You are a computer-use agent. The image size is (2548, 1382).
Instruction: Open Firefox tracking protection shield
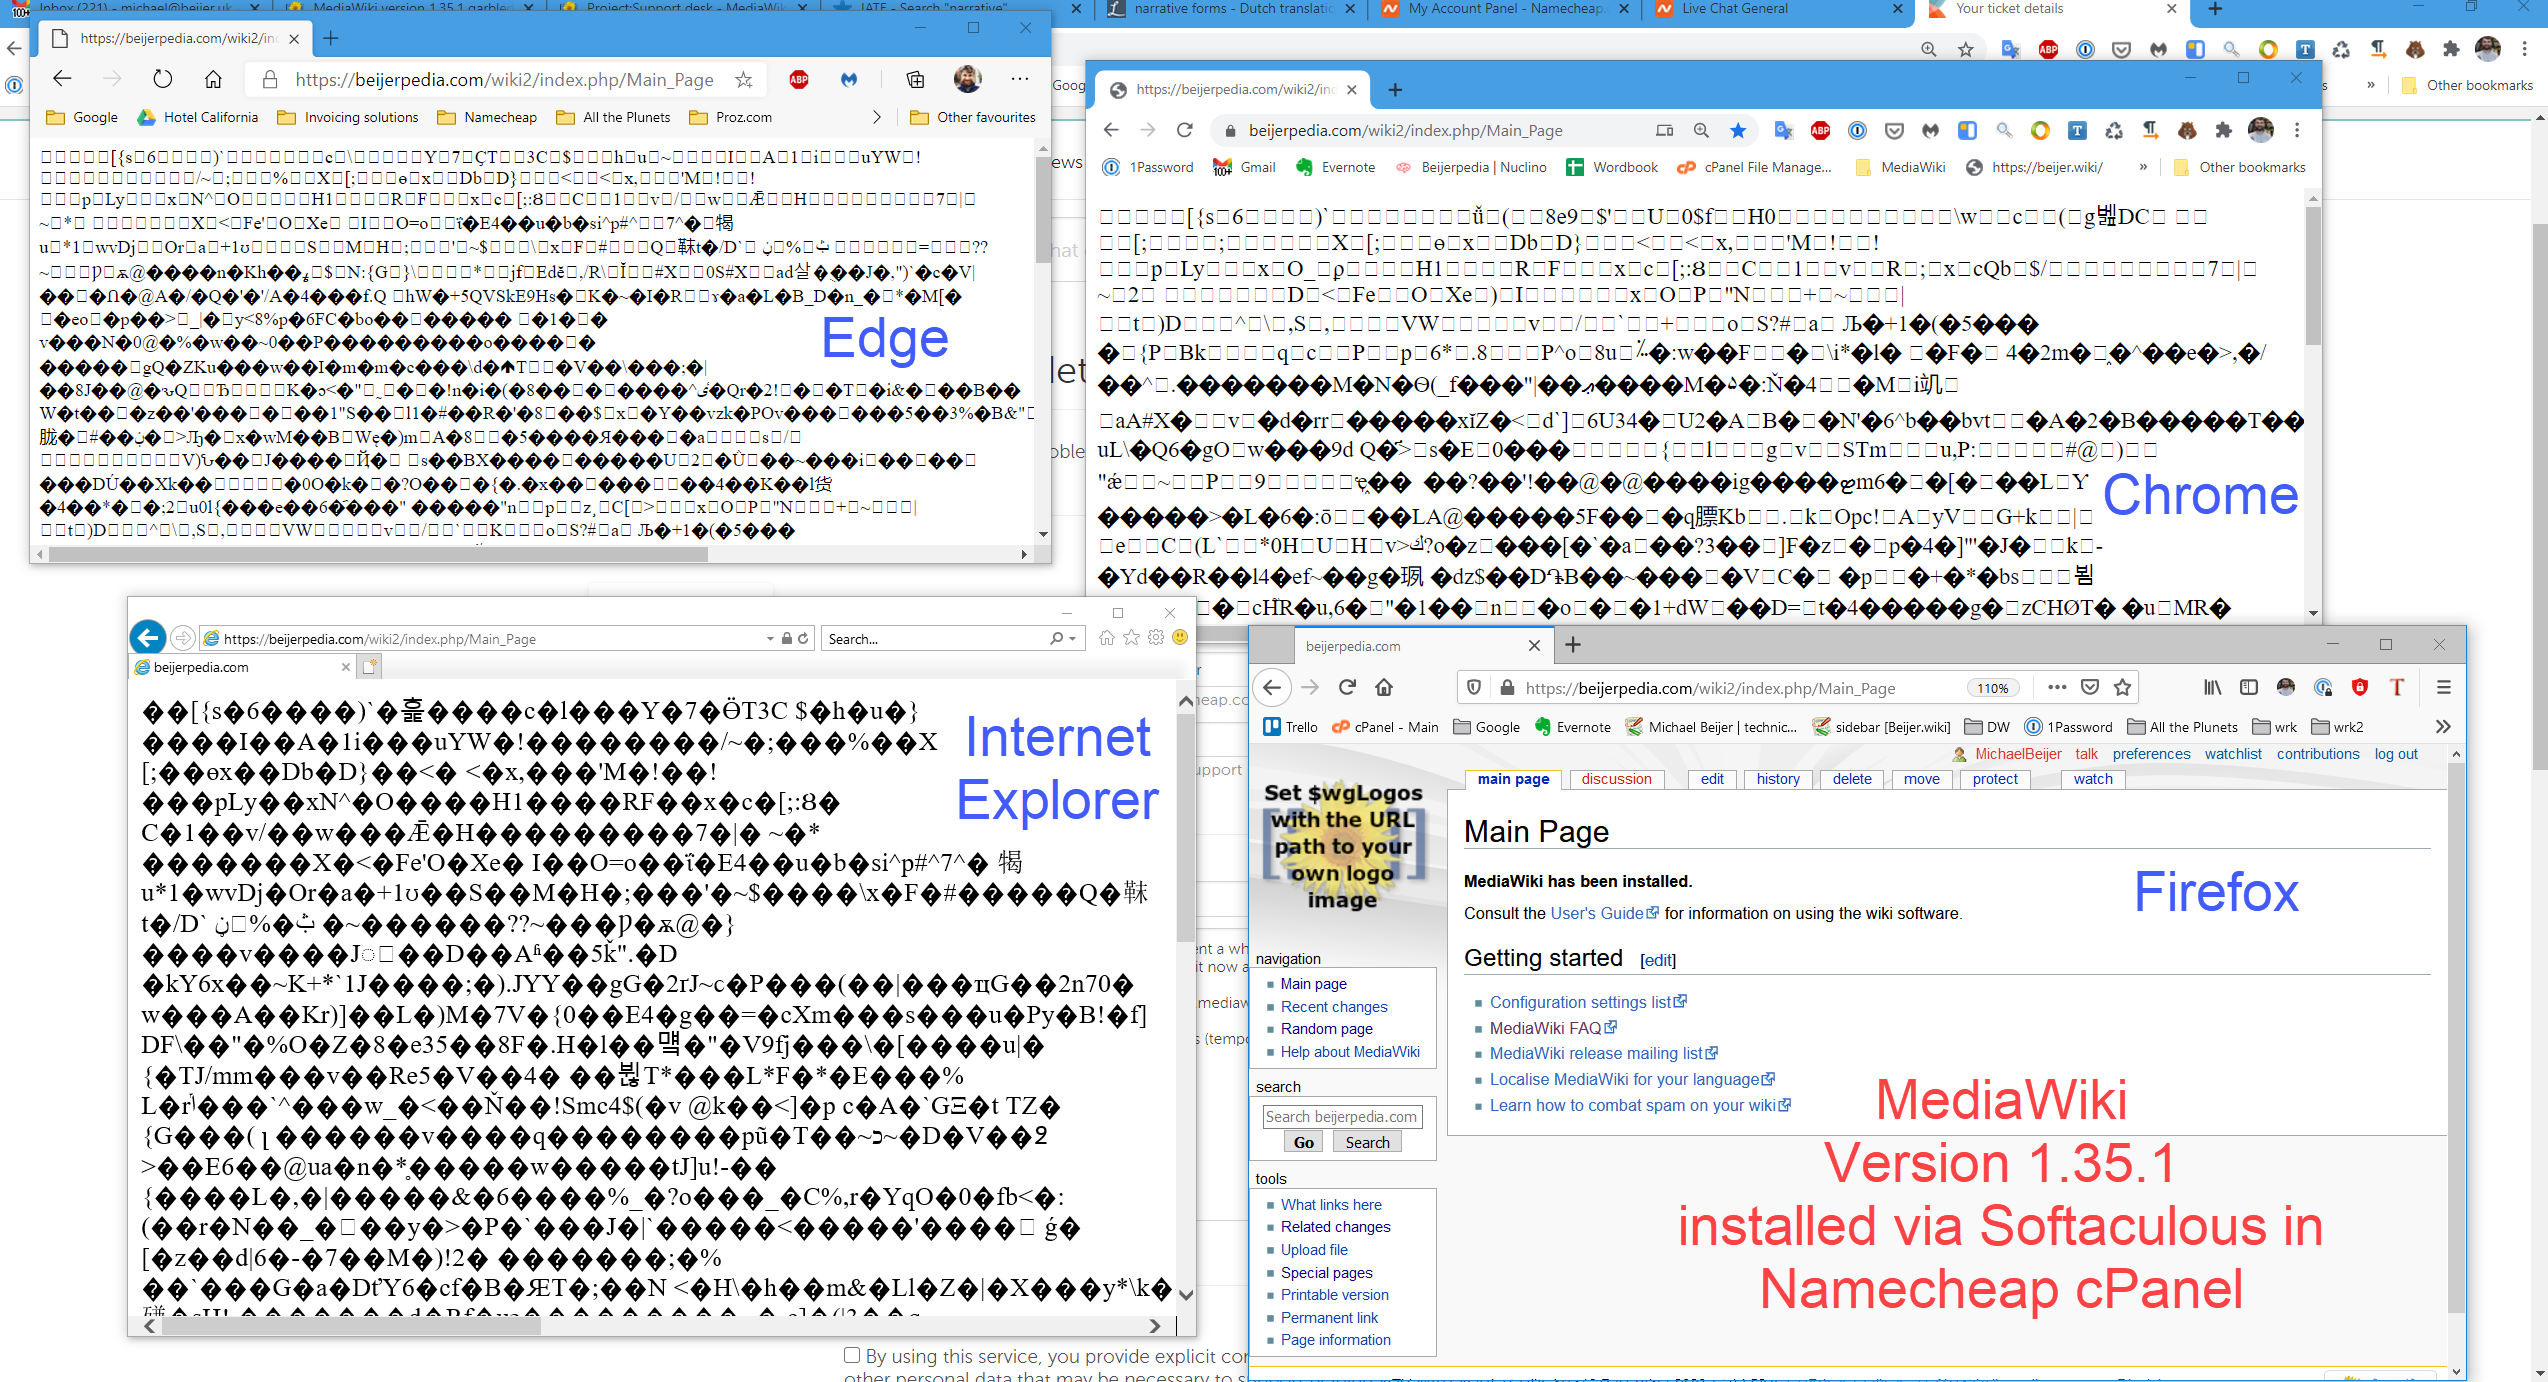(x=1473, y=687)
